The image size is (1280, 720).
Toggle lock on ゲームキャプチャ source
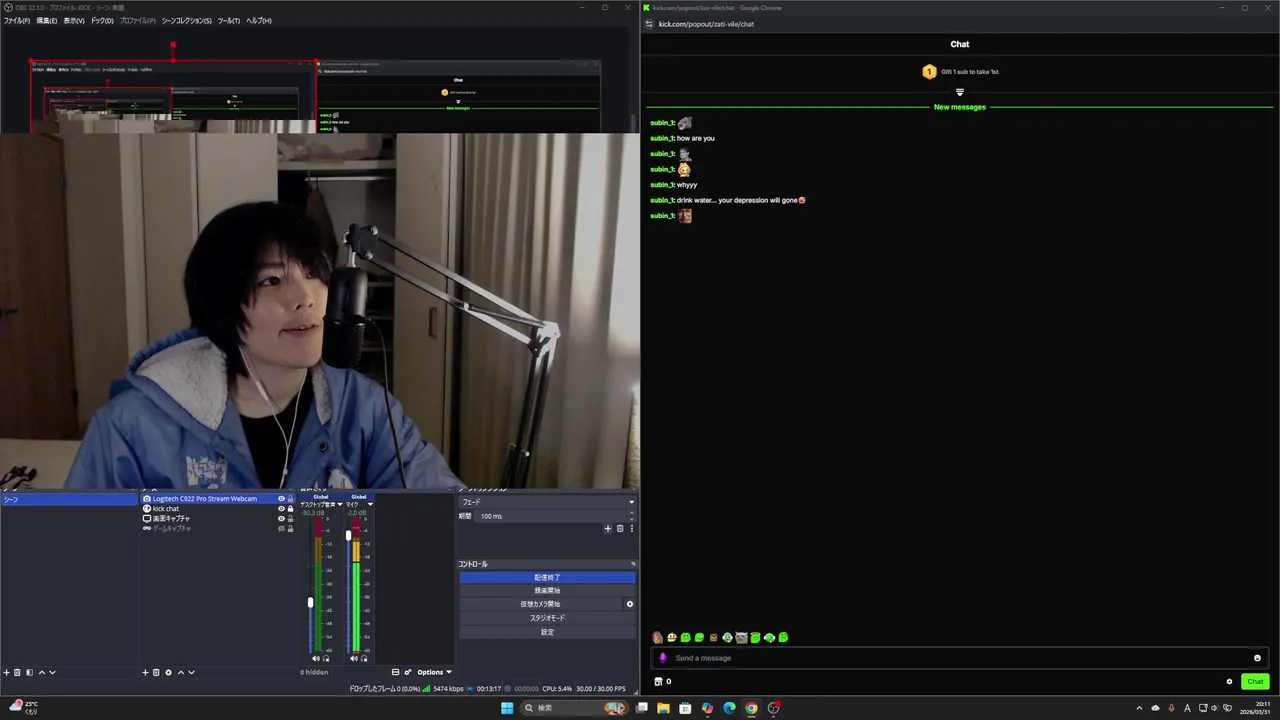click(291, 528)
